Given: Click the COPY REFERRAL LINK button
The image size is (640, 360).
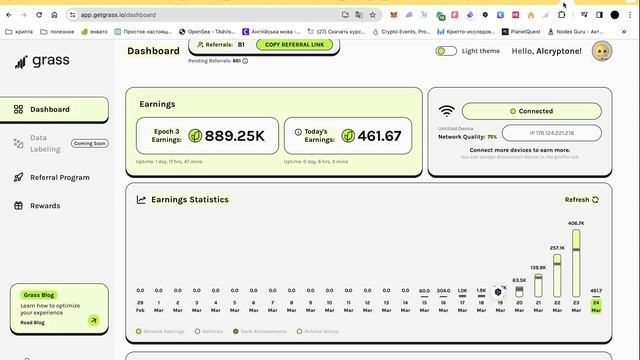Looking at the screenshot, I should coord(294,44).
